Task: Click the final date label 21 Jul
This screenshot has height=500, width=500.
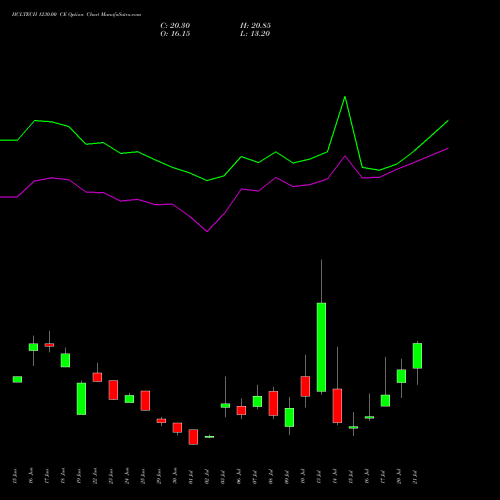Action: click(x=415, y=477)
